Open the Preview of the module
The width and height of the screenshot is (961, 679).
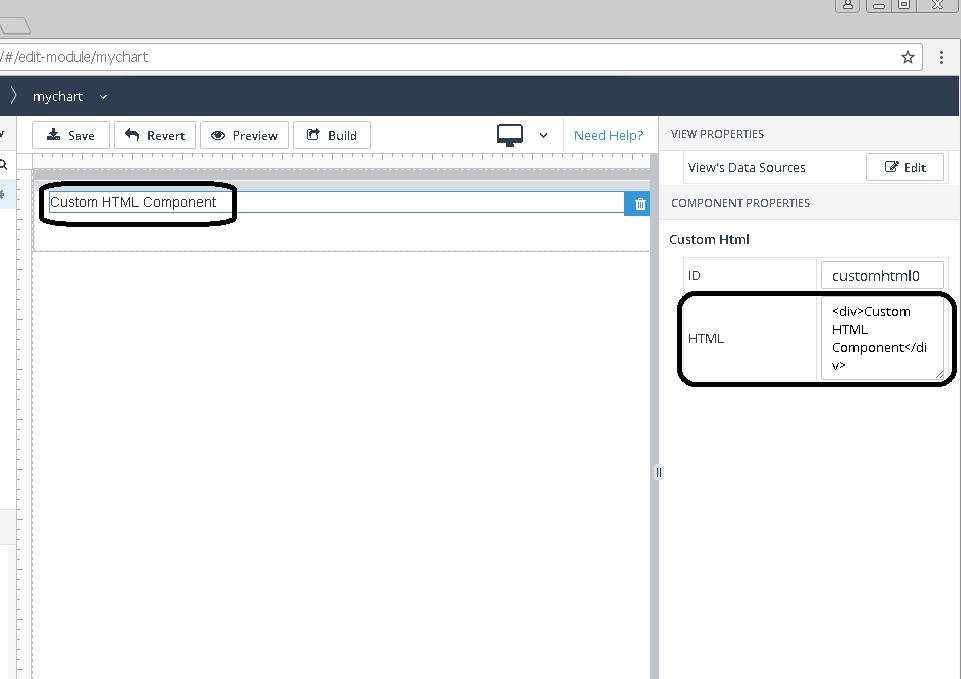244,135
